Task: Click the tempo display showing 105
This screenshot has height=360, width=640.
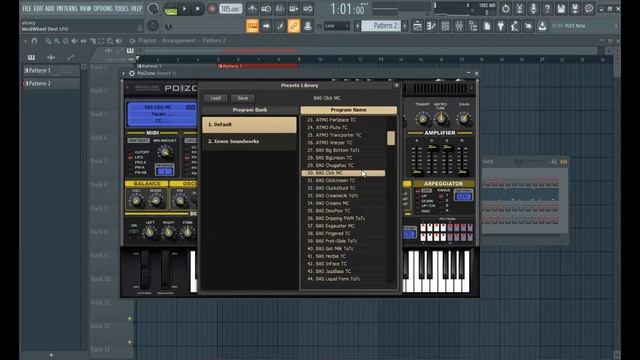Action: pyautogui.click(x=231, y=9)
